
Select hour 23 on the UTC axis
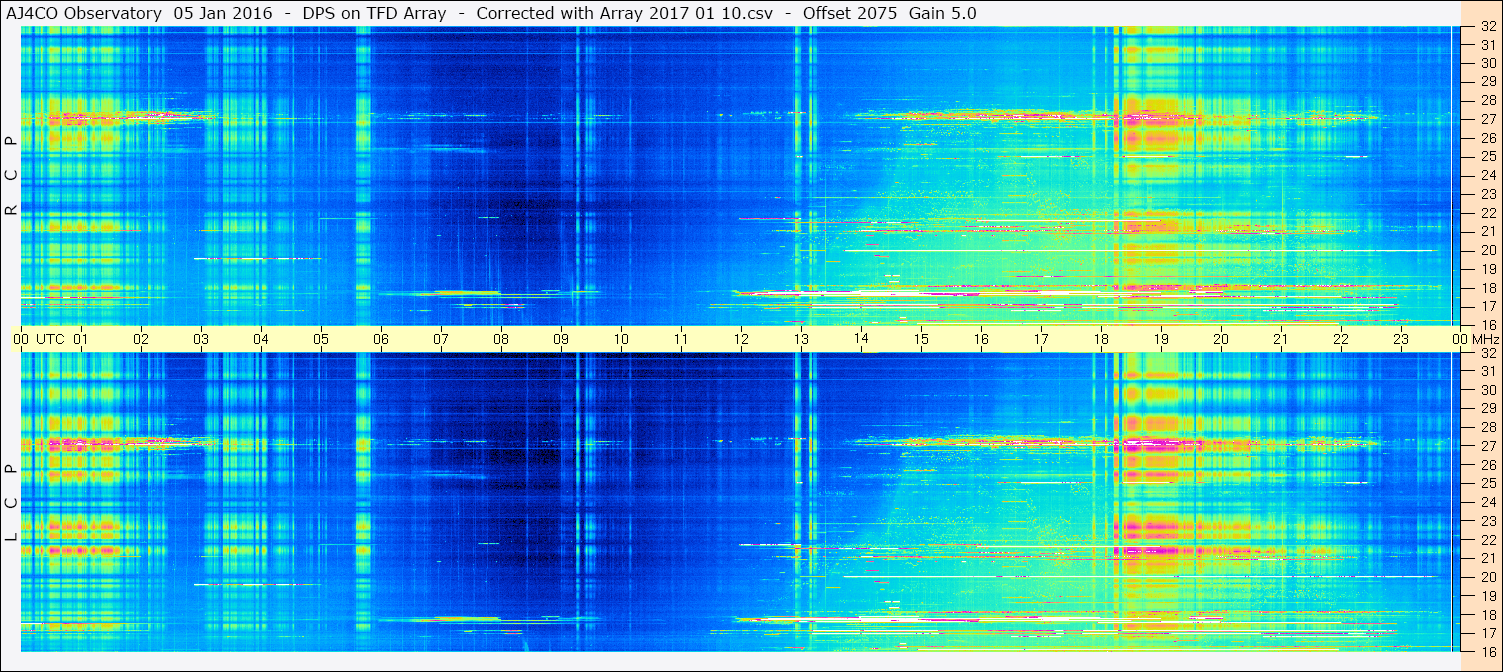[x=1401, y=339]
